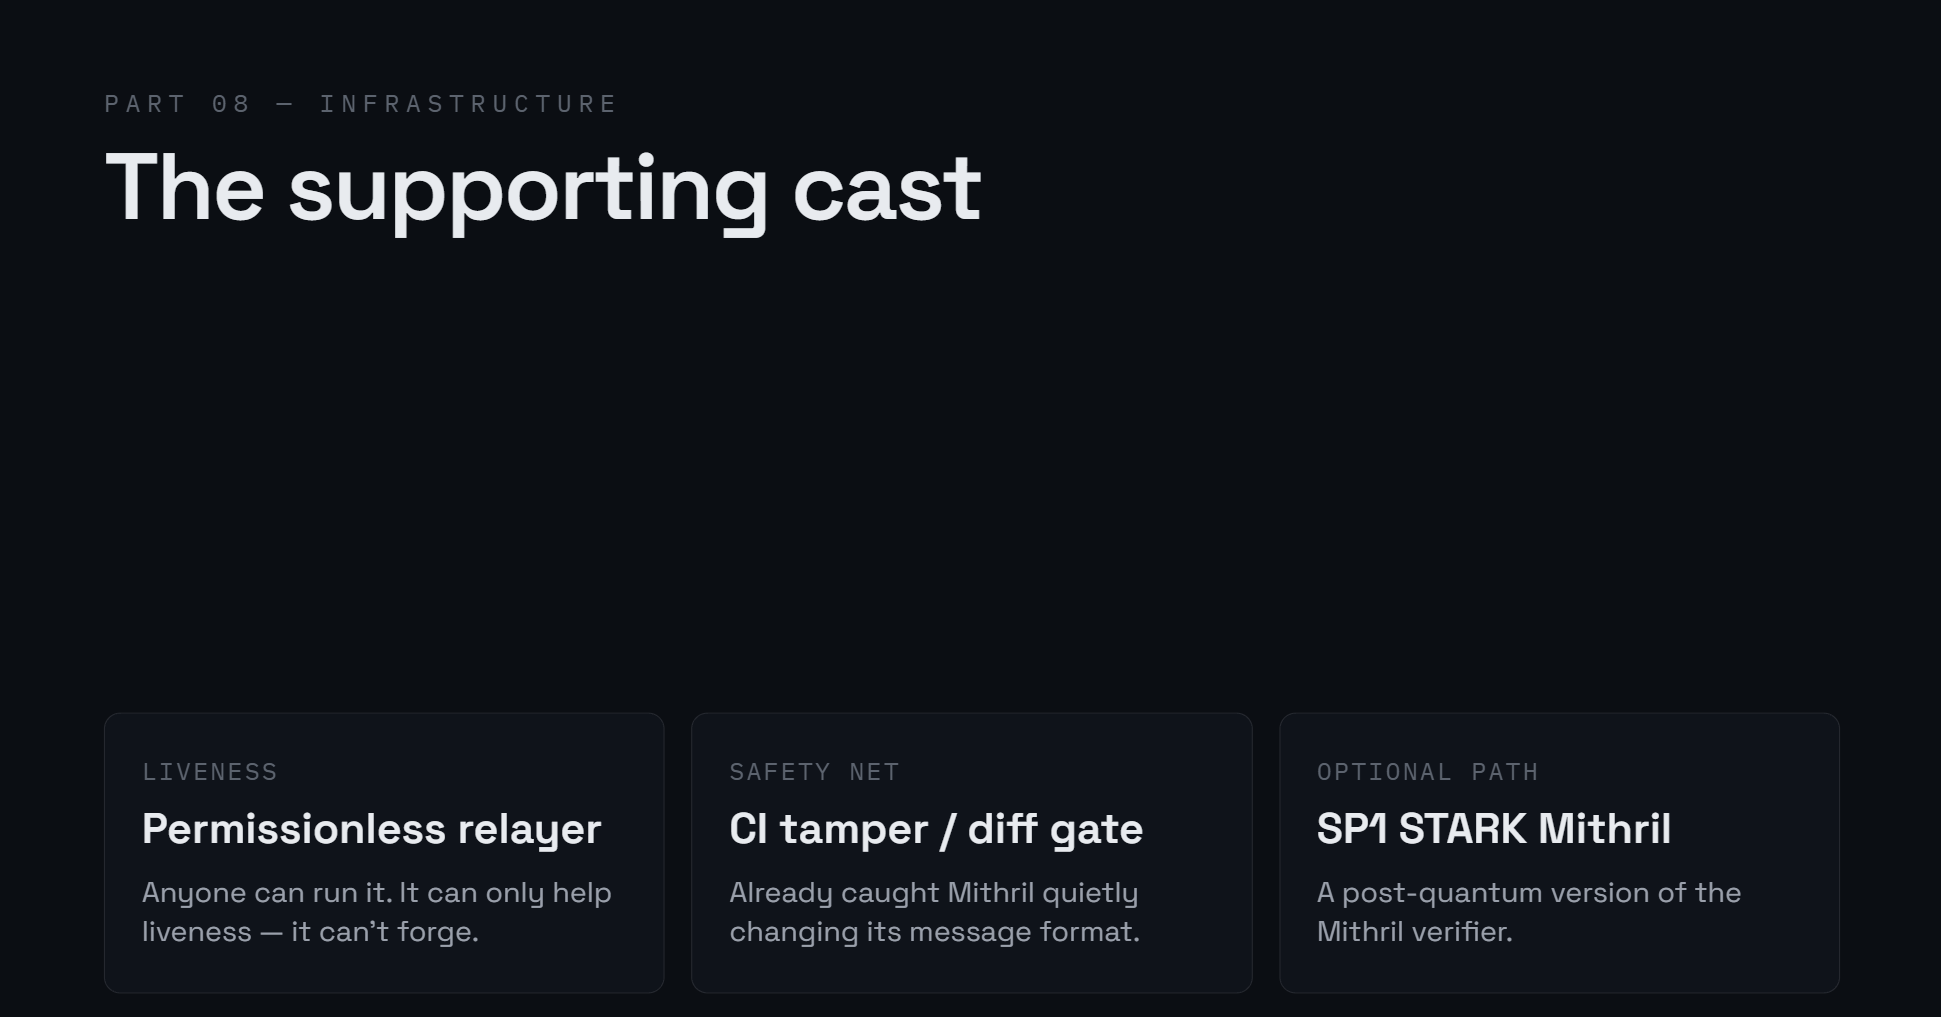Click 'diff gate' in the middle card title

click(1055, 829)
